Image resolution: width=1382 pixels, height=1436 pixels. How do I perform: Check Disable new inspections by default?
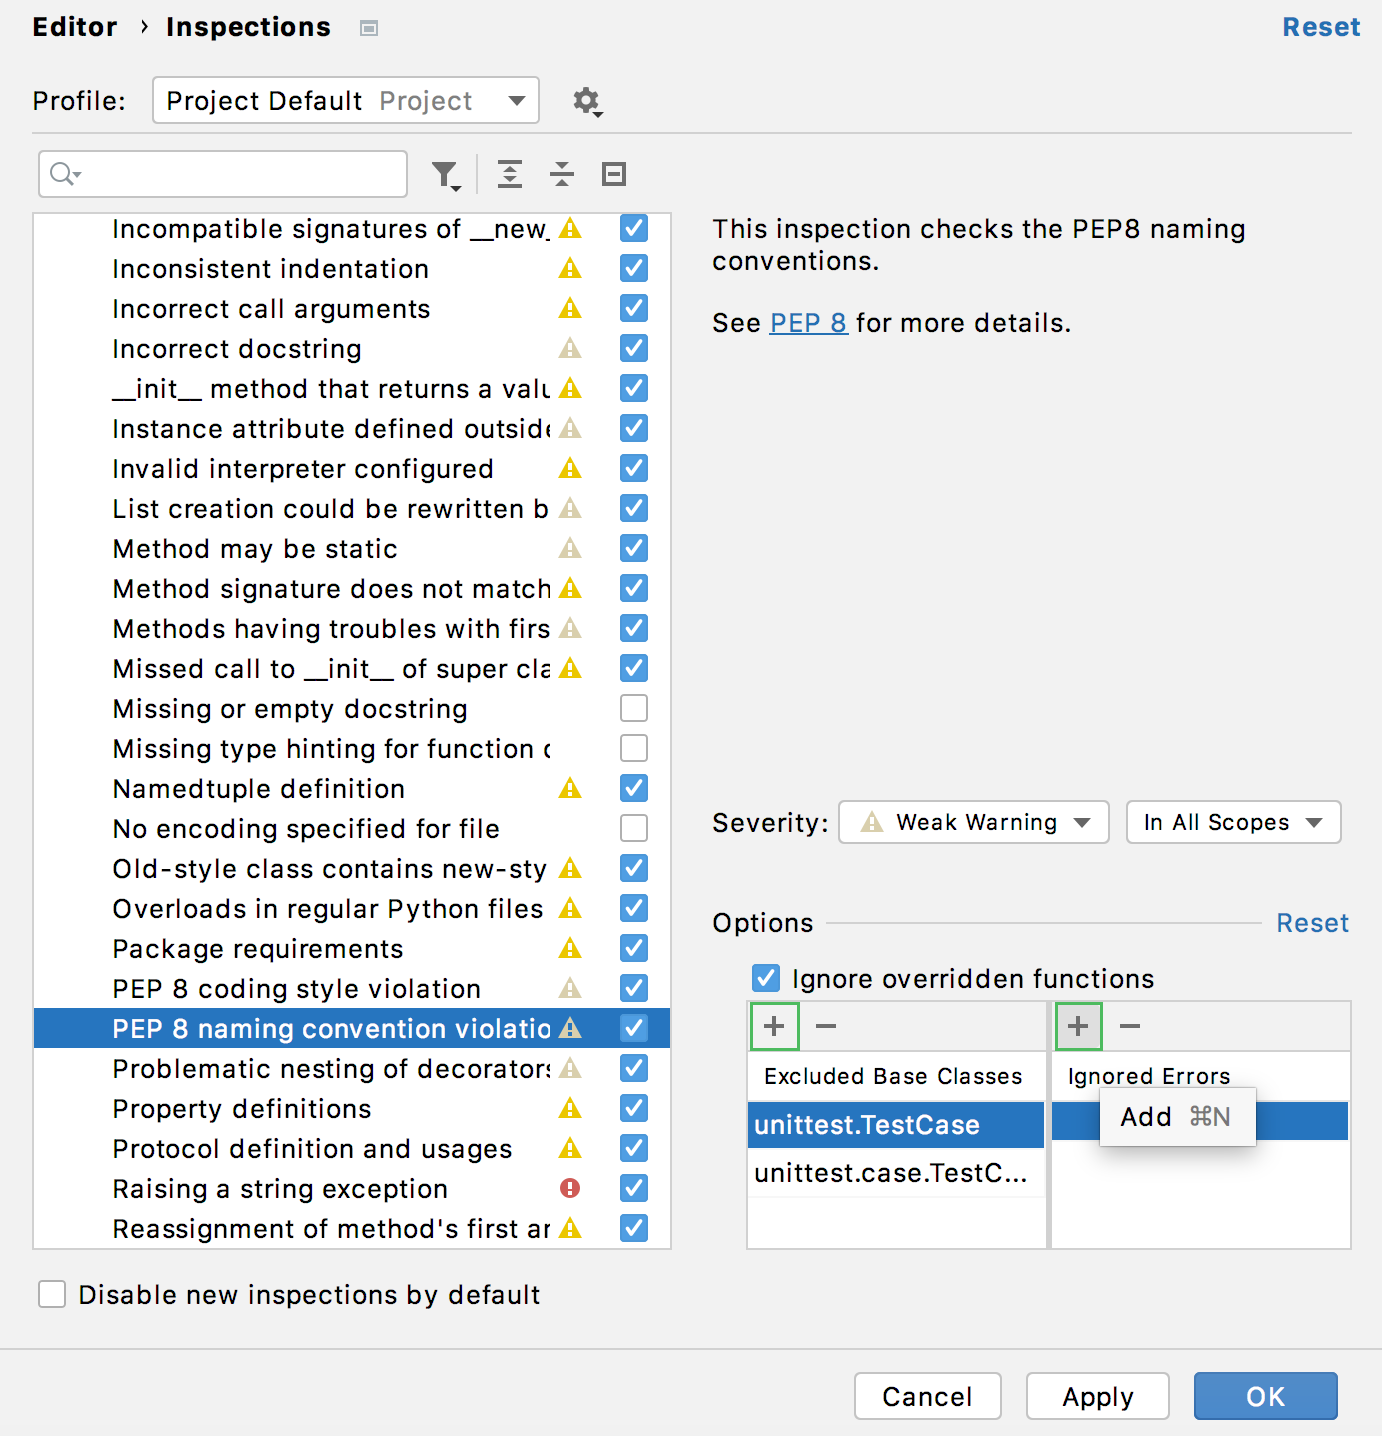coord(52,1295)
